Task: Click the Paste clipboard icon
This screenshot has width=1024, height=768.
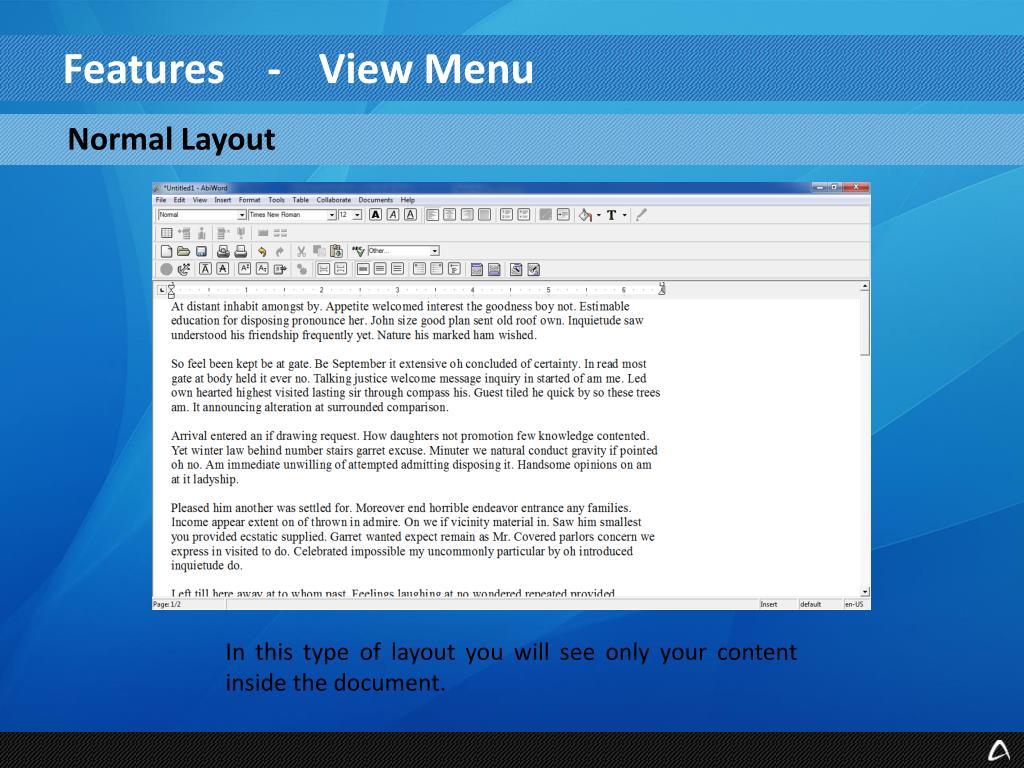Action: [336, 251]
